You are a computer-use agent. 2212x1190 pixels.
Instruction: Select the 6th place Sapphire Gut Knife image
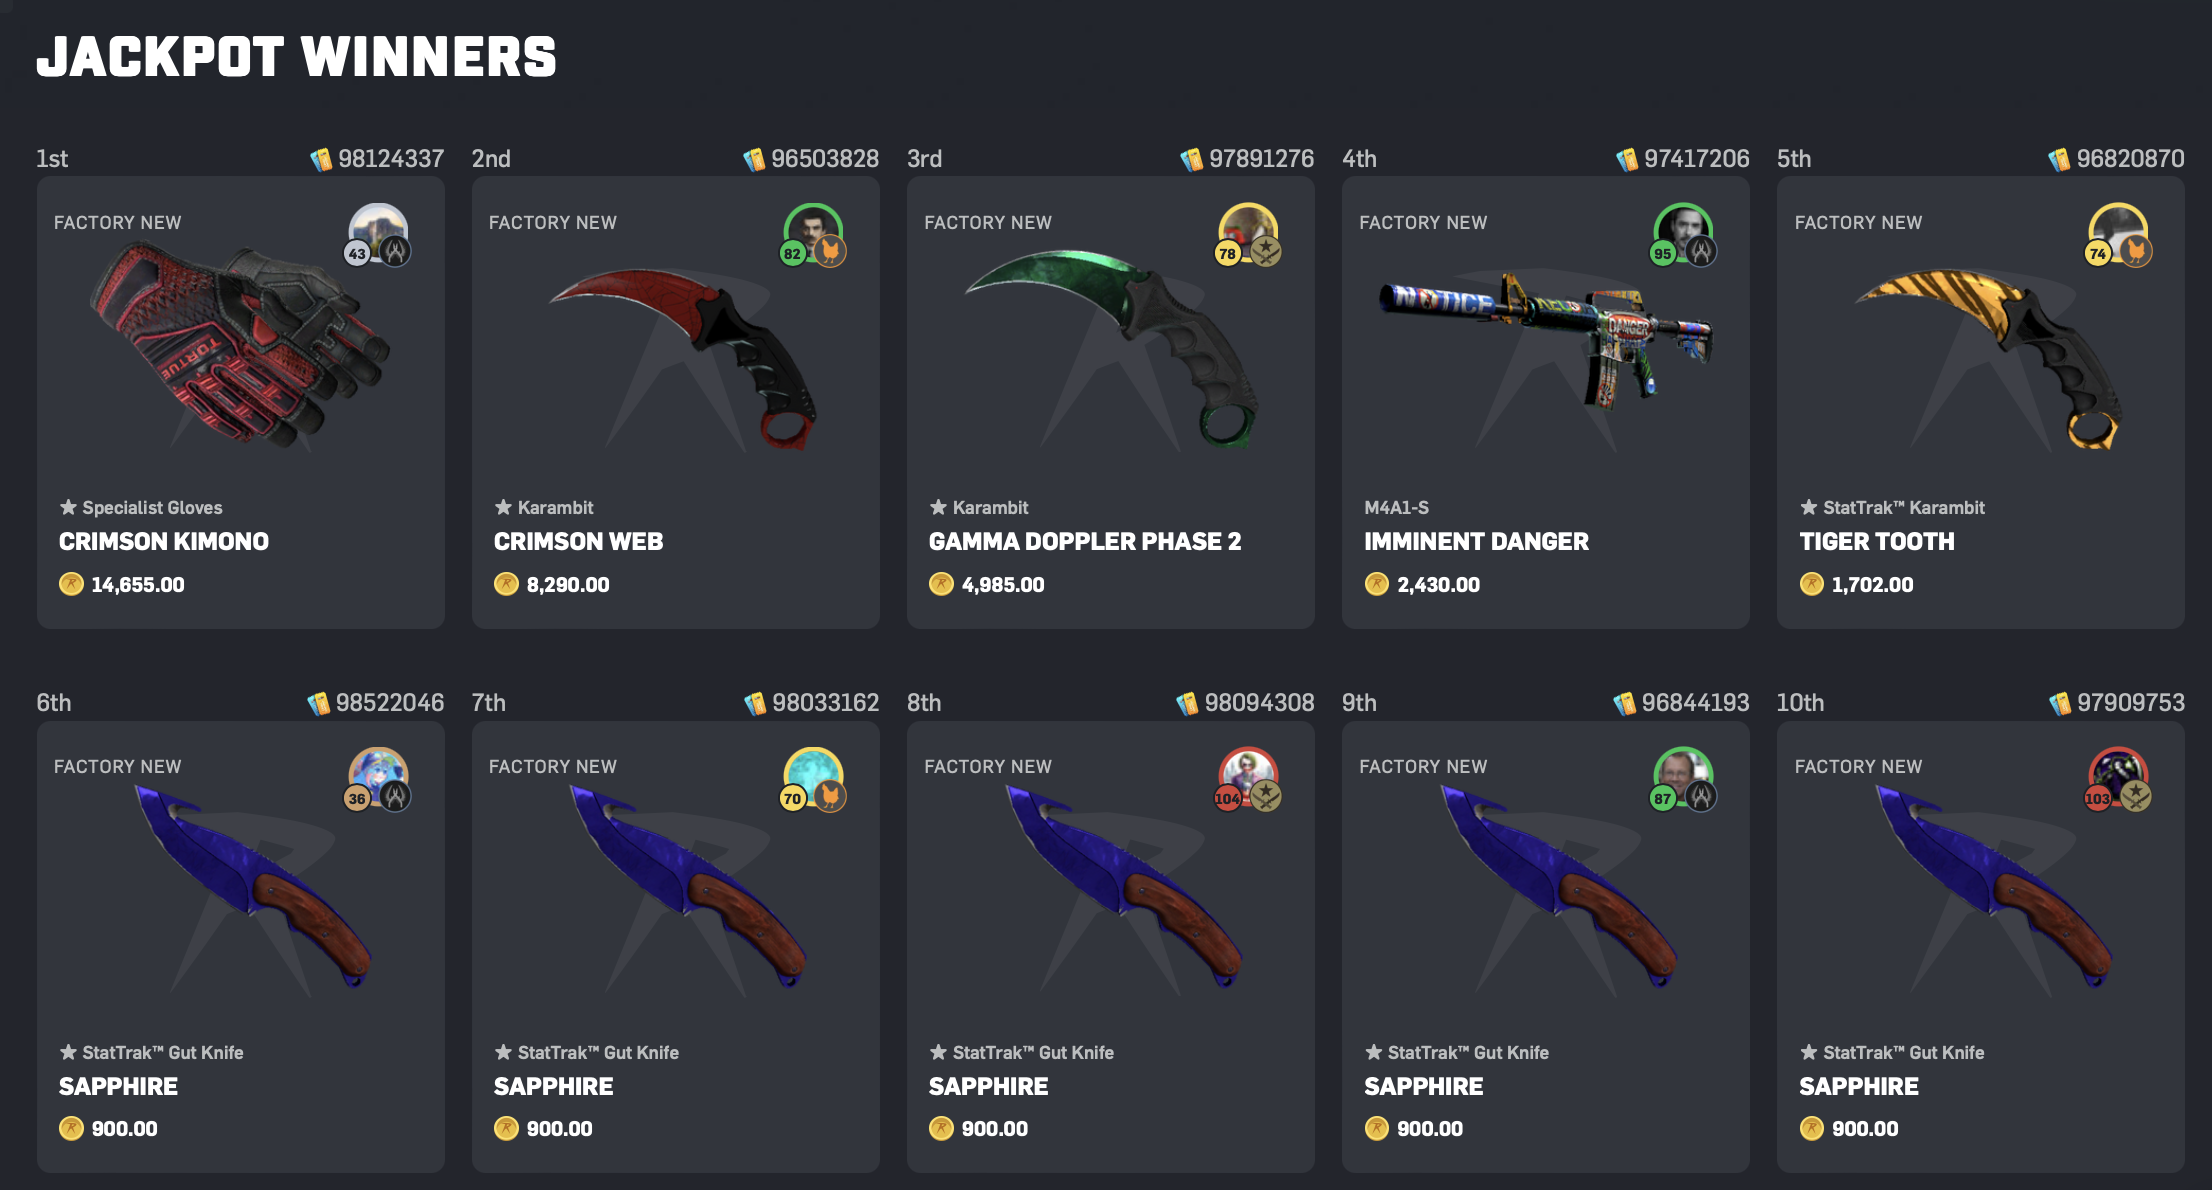click(253, 886)
